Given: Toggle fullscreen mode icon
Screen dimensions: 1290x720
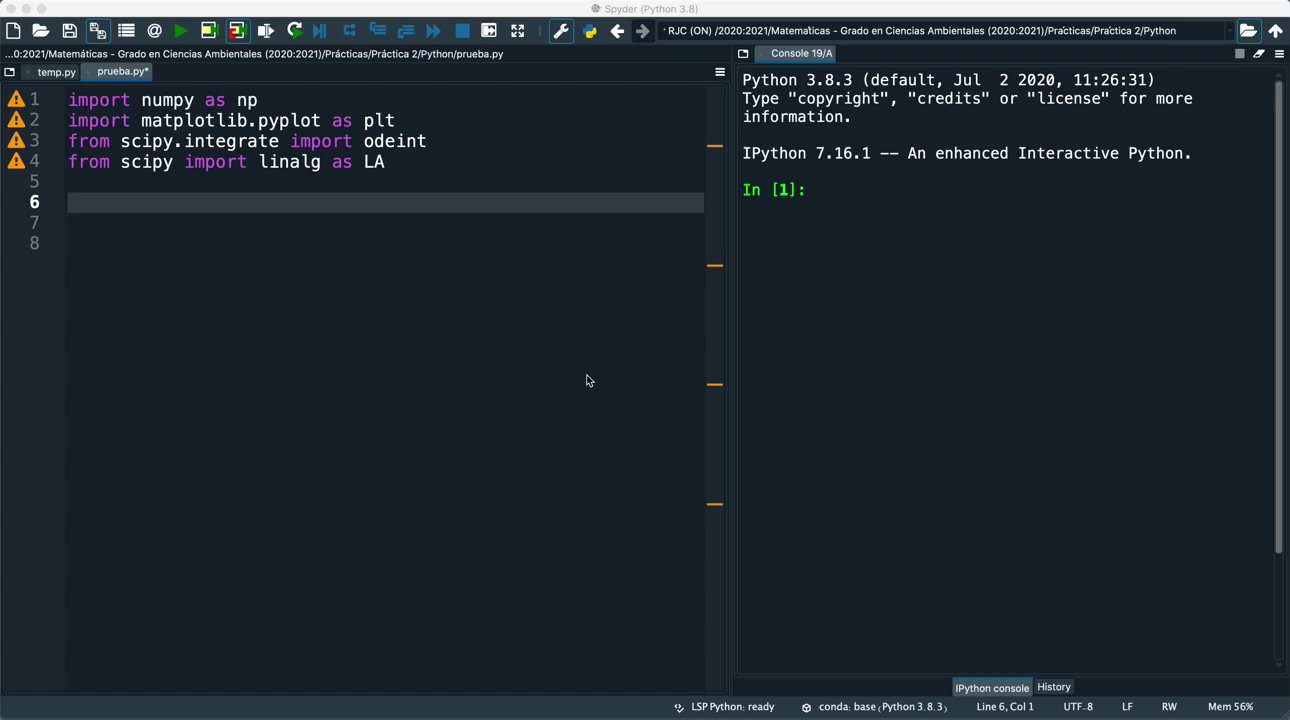Looking at the screenshot, I should point(517,31).
